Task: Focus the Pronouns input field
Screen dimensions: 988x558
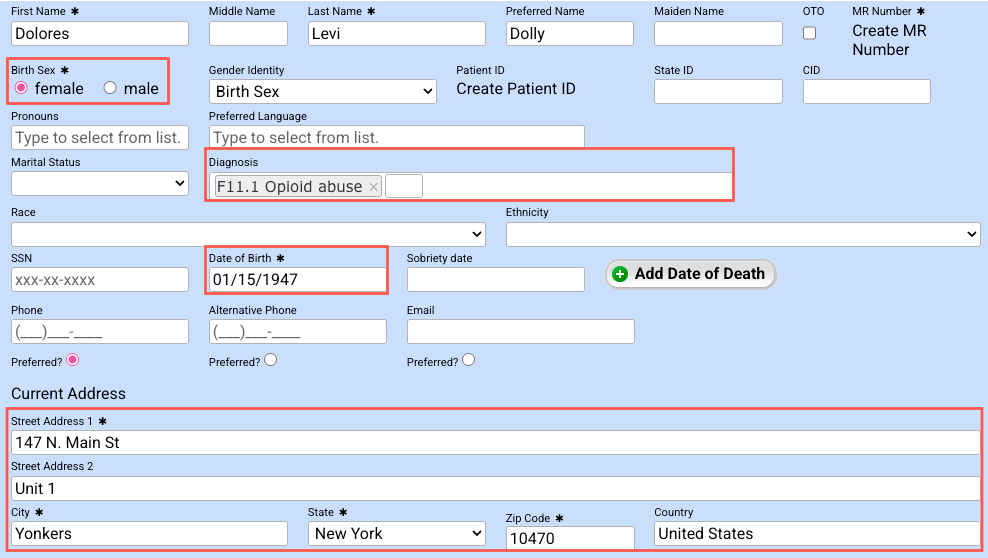Action: 99,137
